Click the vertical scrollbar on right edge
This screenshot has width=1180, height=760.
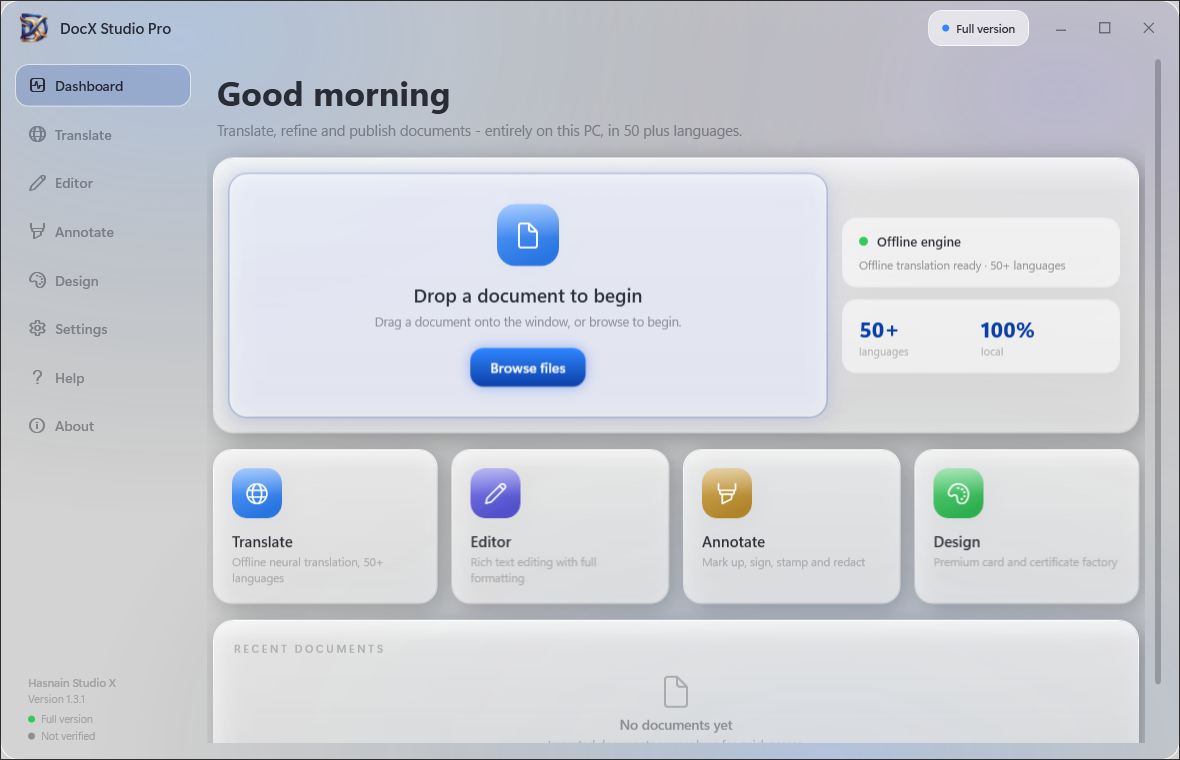1158,372
